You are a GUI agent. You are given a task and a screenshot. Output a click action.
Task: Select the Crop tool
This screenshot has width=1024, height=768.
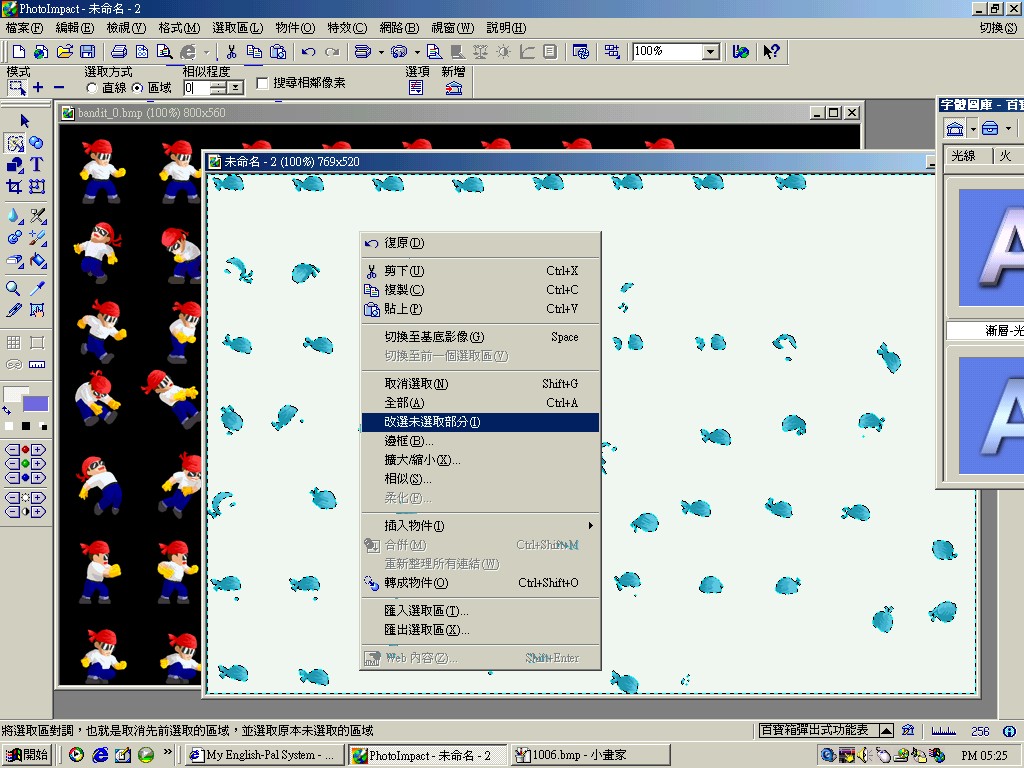(14, 187)
